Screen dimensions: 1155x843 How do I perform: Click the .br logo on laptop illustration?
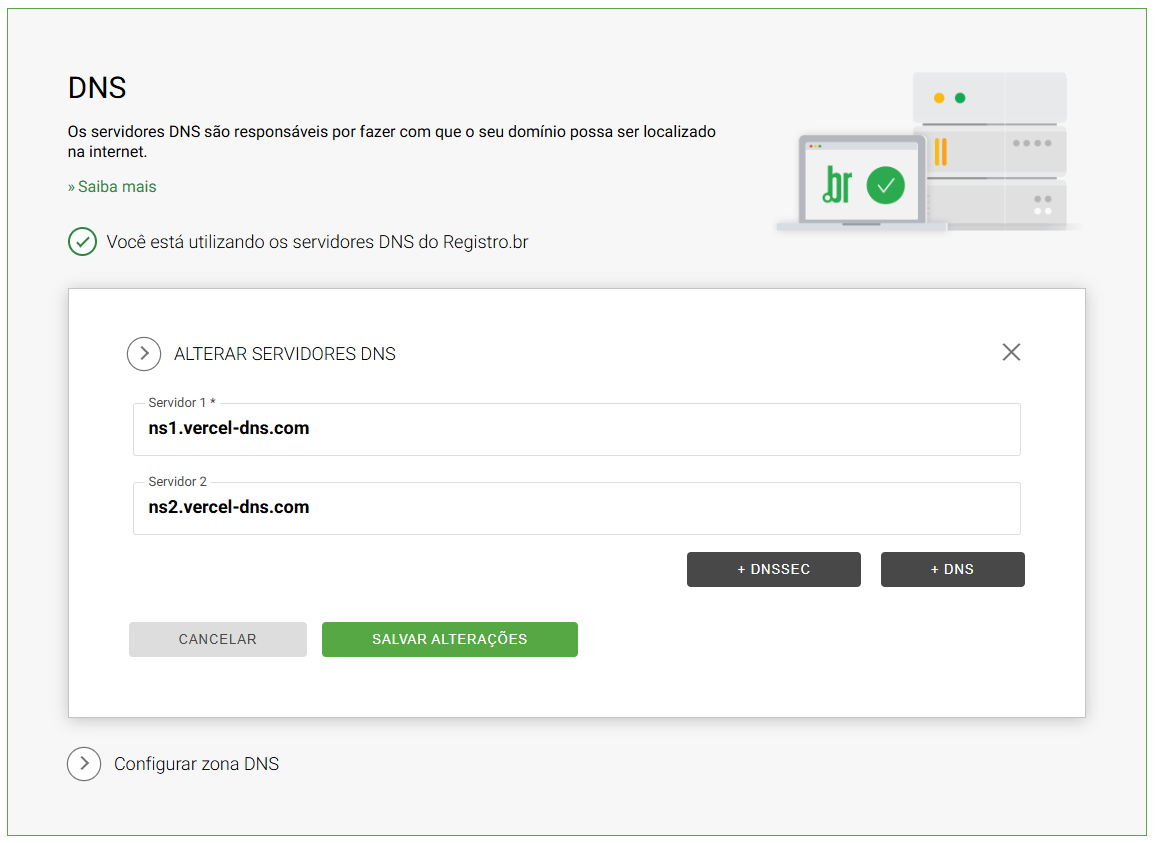pos(837,184)
